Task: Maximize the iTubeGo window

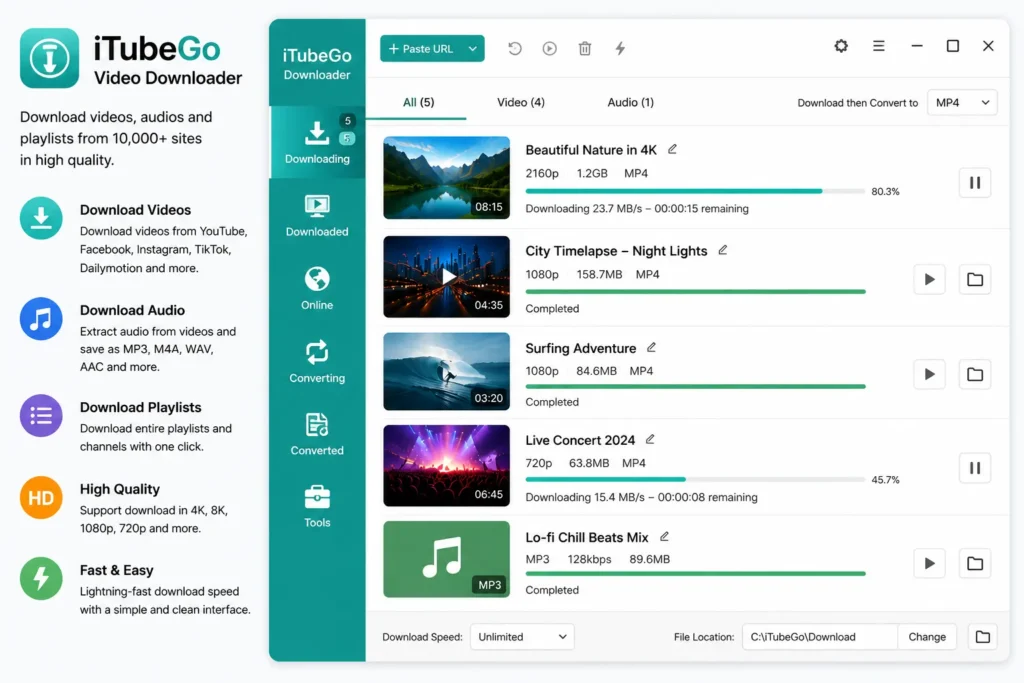Action: point(953,46)
